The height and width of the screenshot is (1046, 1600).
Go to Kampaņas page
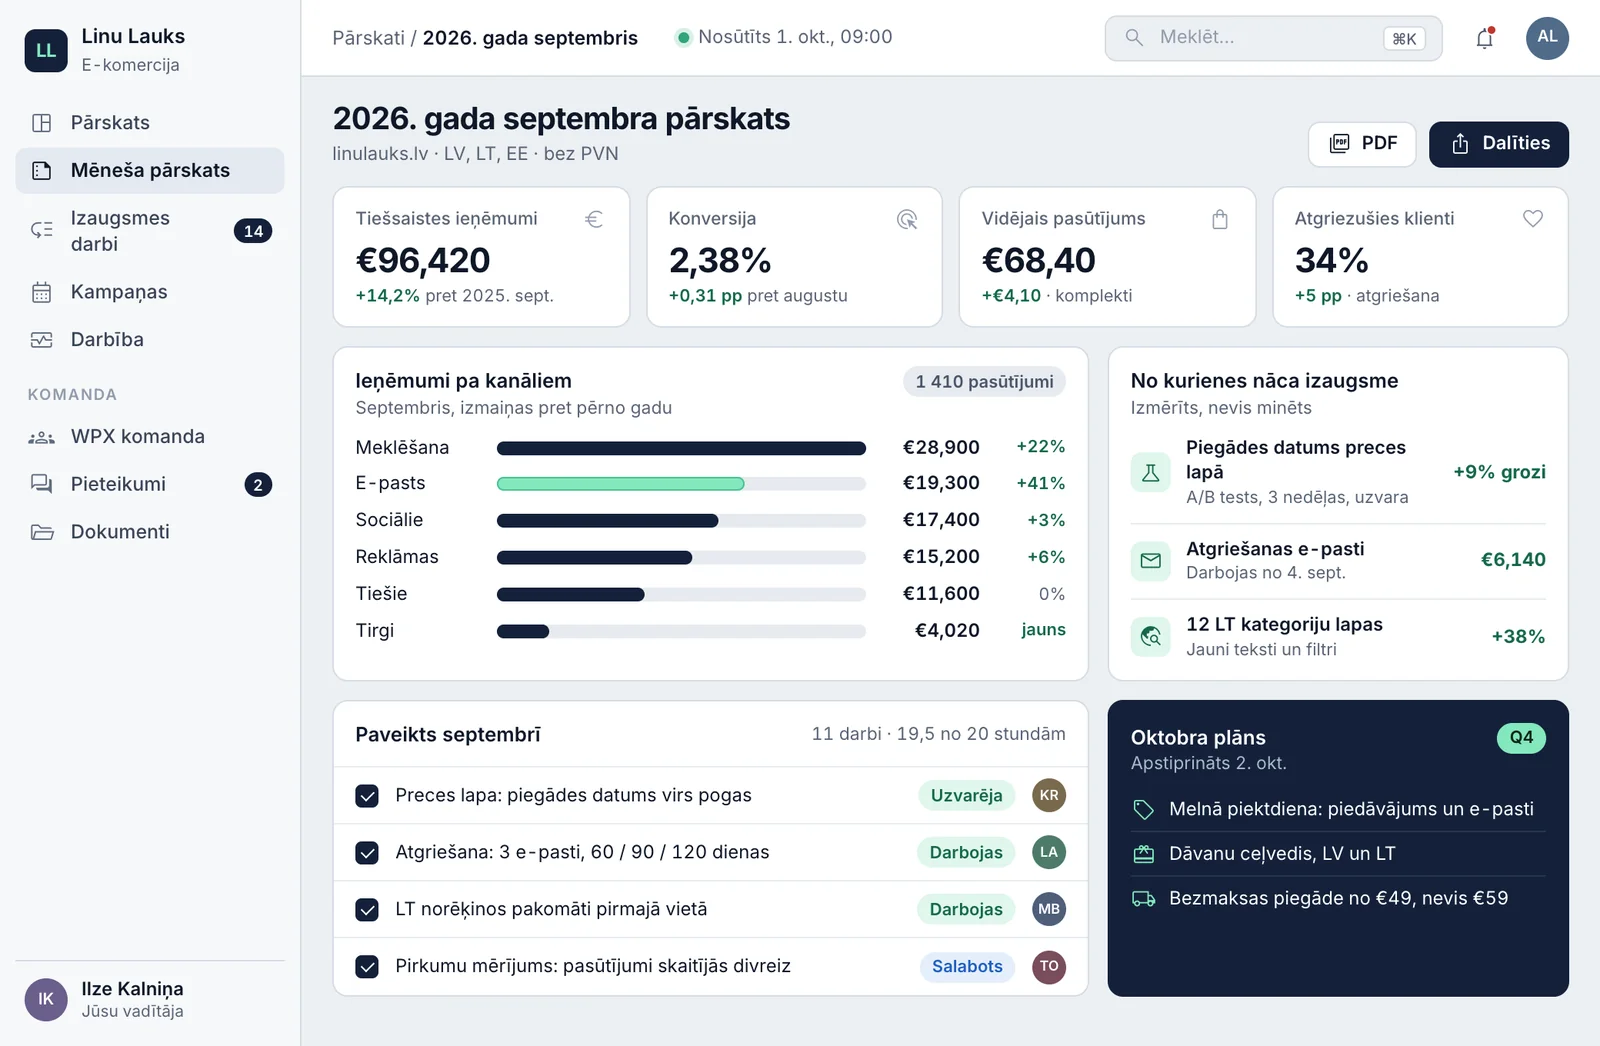(150, 292)
